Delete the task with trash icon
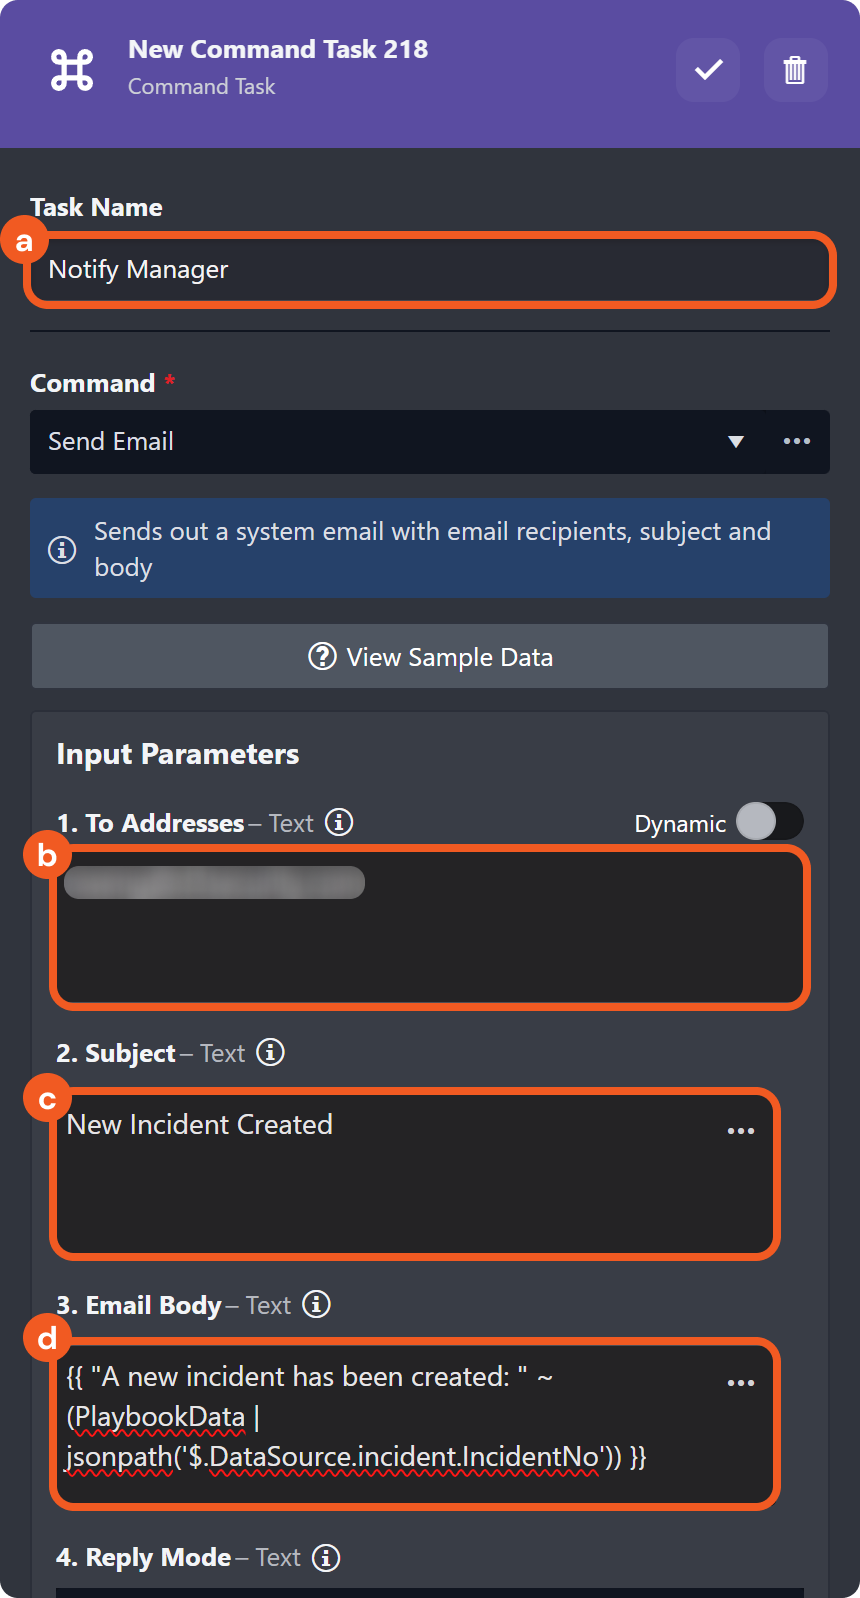Screen dimensions: 860x1598 tap(795, 70)
